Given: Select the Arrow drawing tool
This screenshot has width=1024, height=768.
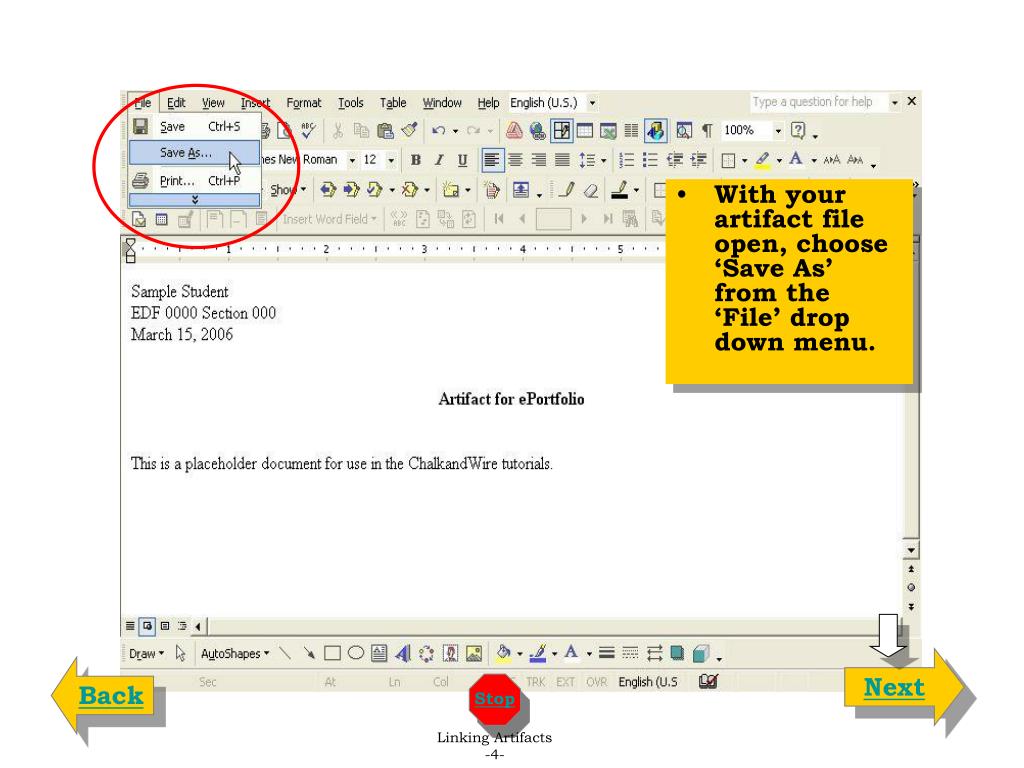Looking at the screenshot, I should coord(308,653).
